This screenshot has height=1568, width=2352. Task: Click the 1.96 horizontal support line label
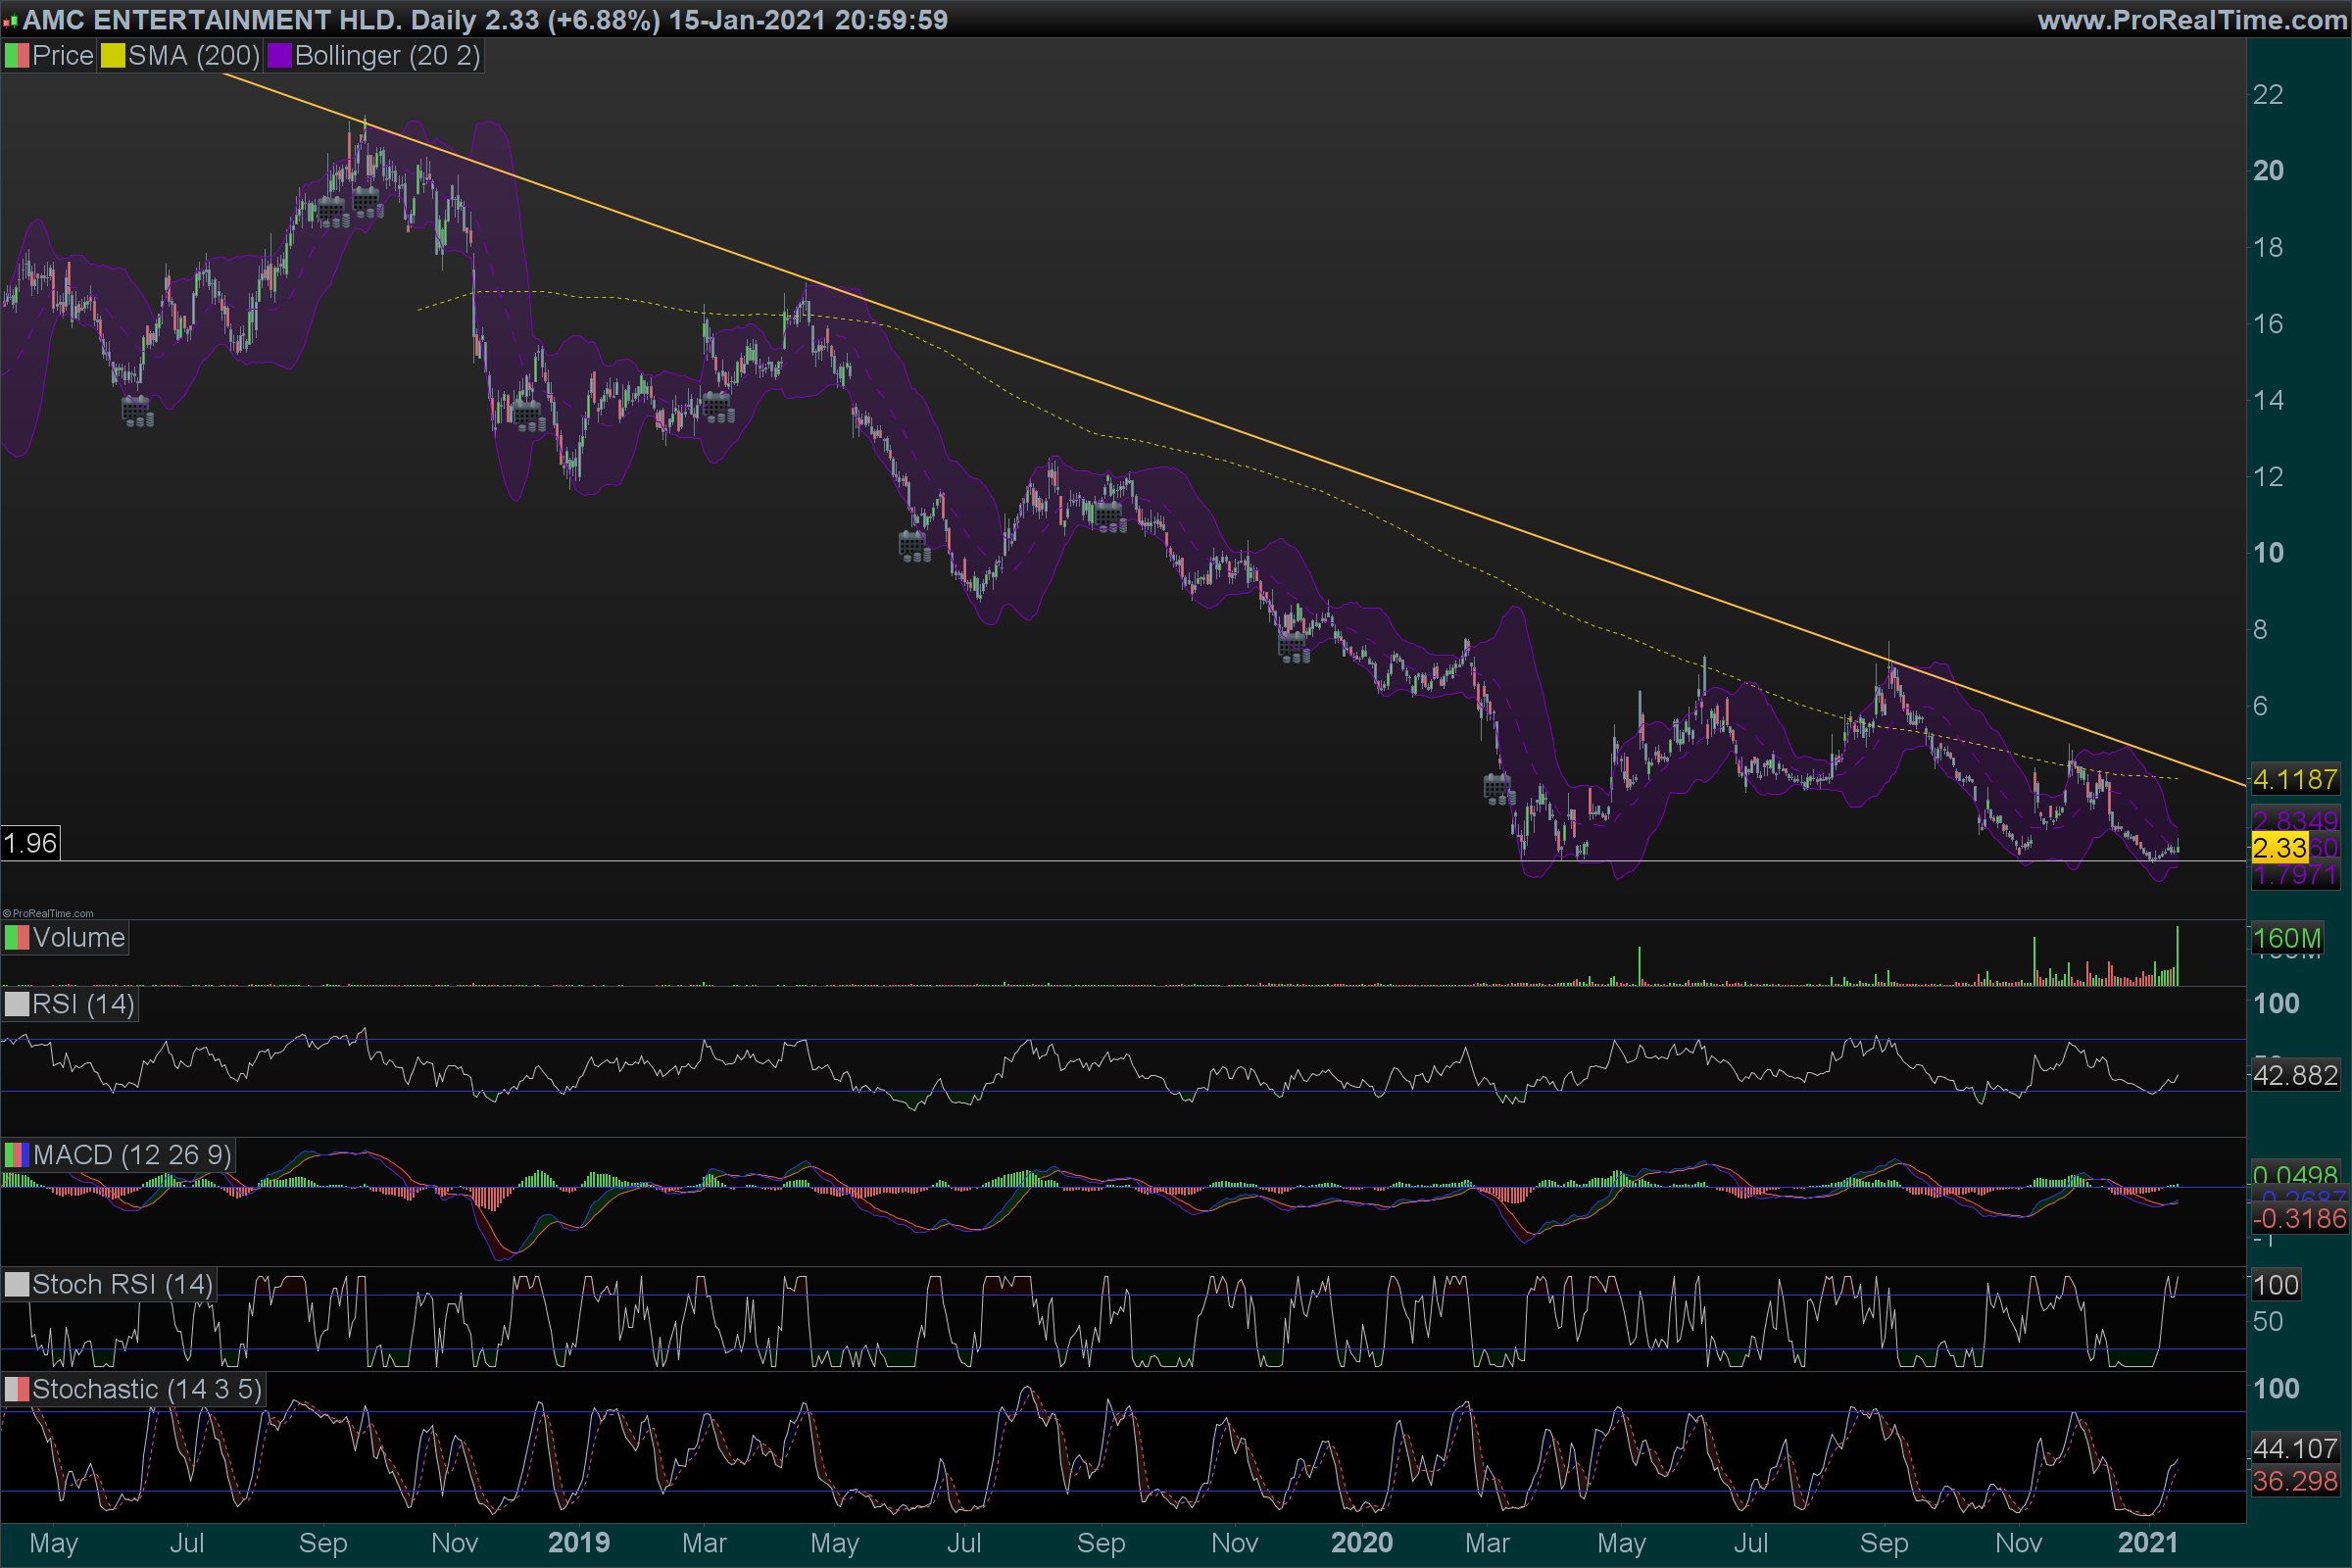coord(30,843)
